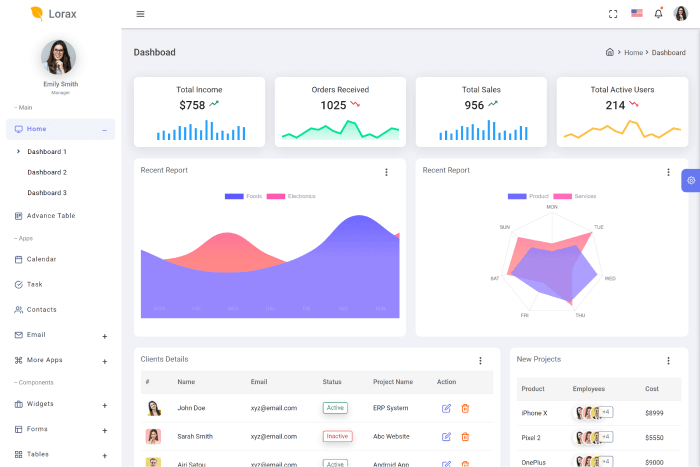Viewport: 700px width, 467px height.
Task: Edit John Doe's client row
Action: point(446,408)
